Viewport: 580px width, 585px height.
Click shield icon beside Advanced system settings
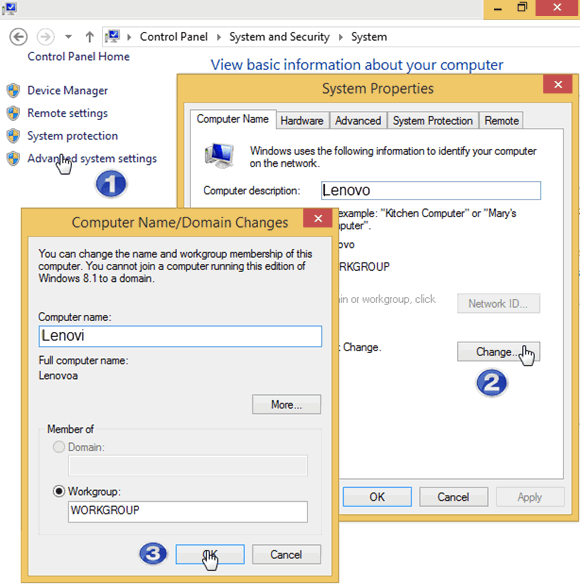point(13,159)
